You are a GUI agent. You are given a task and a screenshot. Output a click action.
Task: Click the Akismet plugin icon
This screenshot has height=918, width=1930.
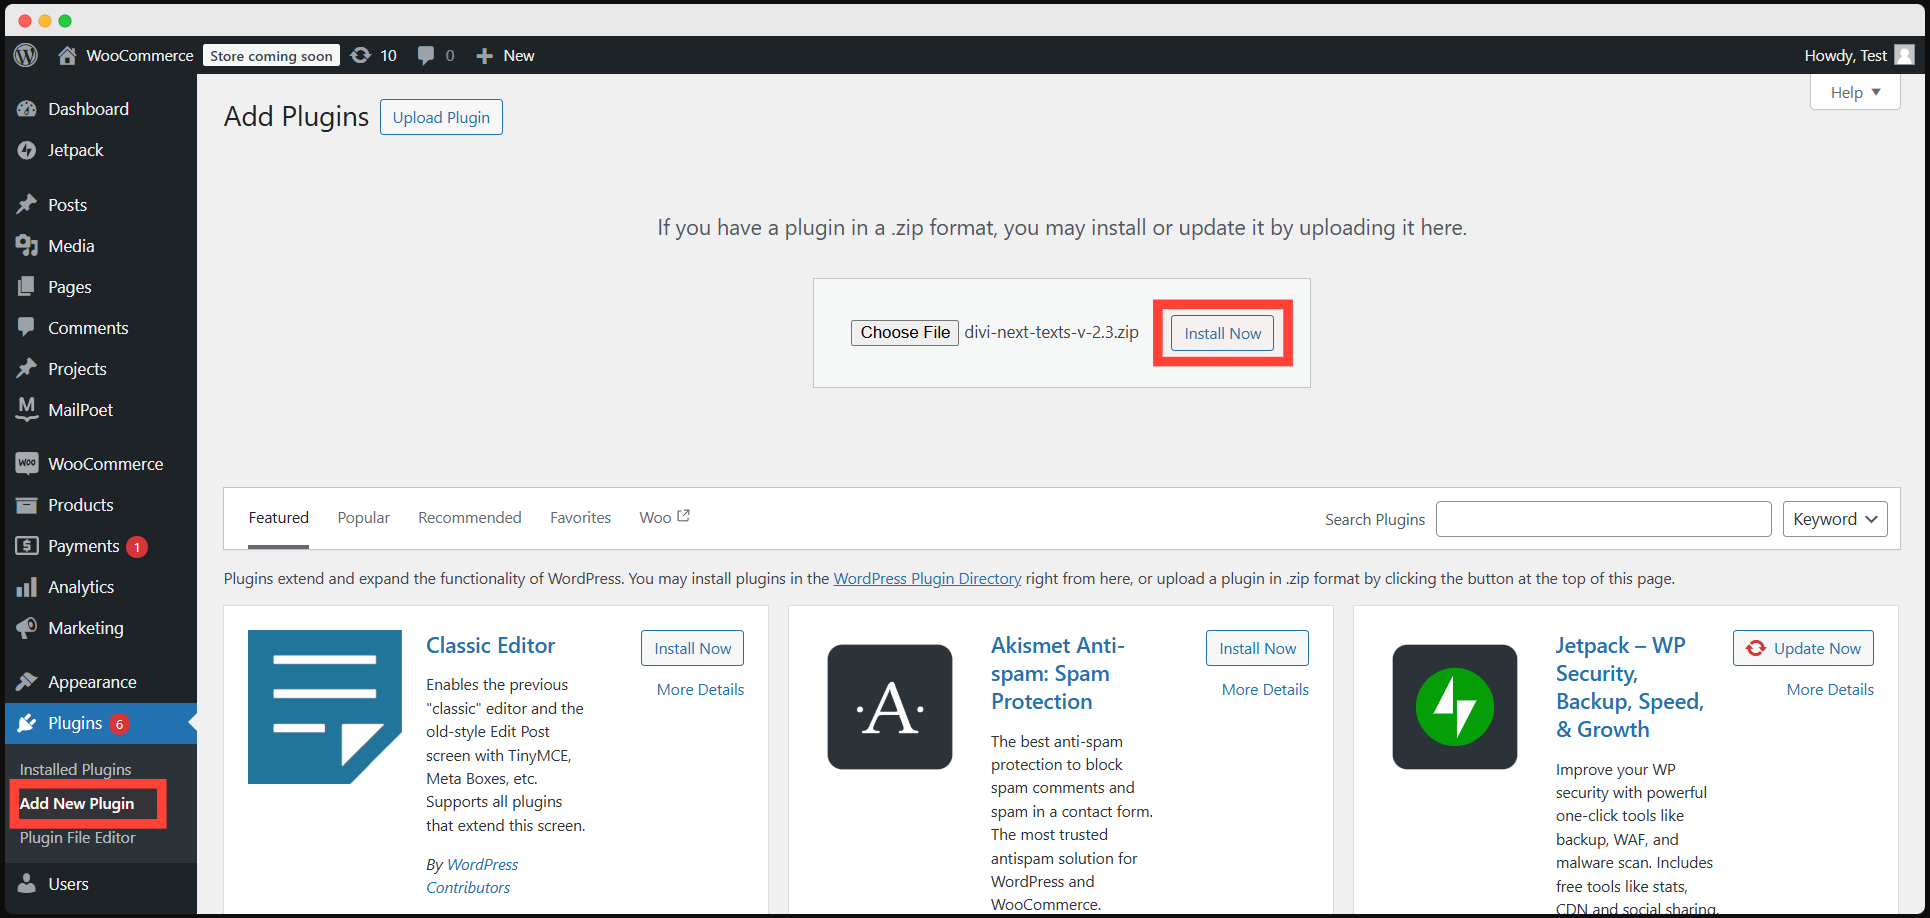[890, 707]
